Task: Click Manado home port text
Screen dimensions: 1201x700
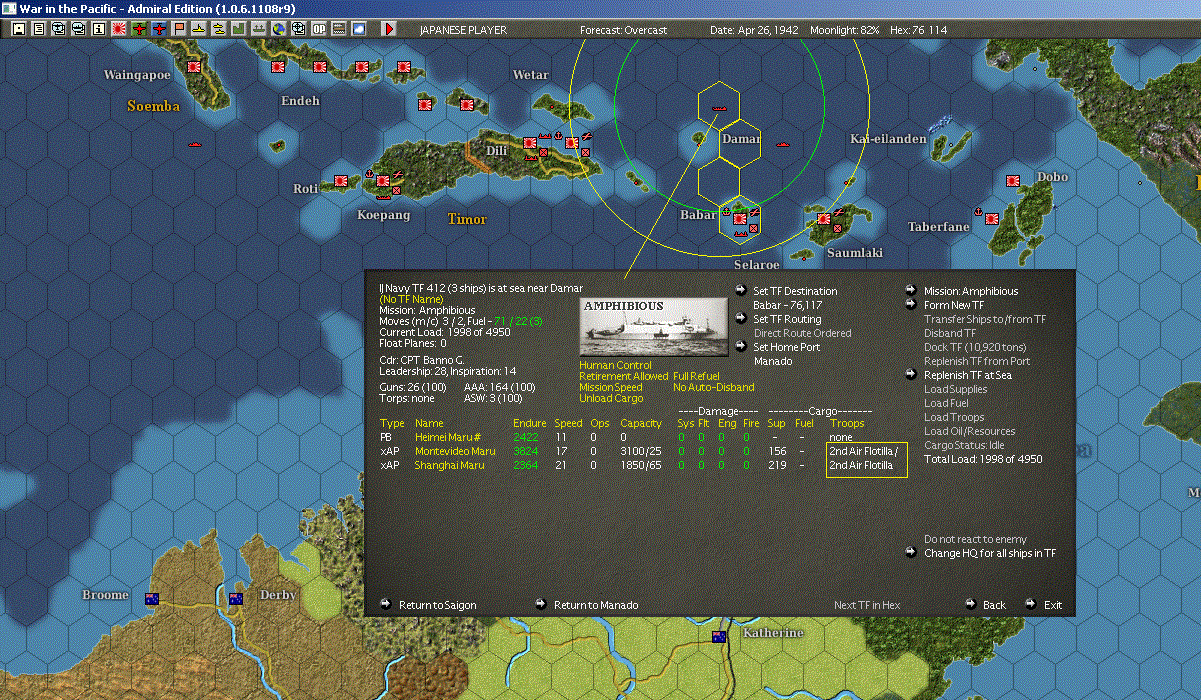Action: point(773,361)
